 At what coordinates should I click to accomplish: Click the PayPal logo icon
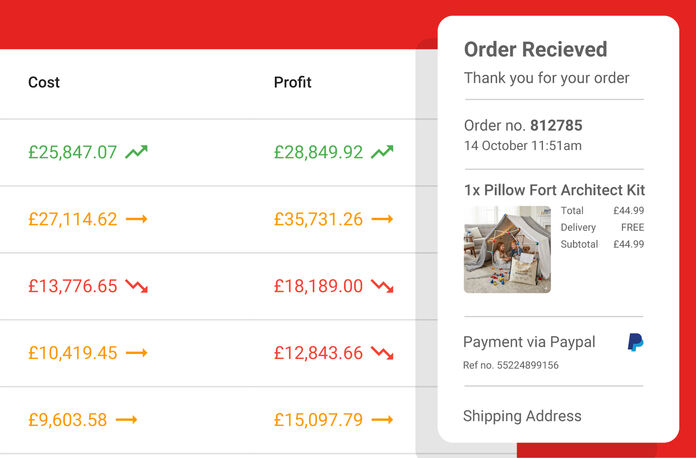click(635, 342)
